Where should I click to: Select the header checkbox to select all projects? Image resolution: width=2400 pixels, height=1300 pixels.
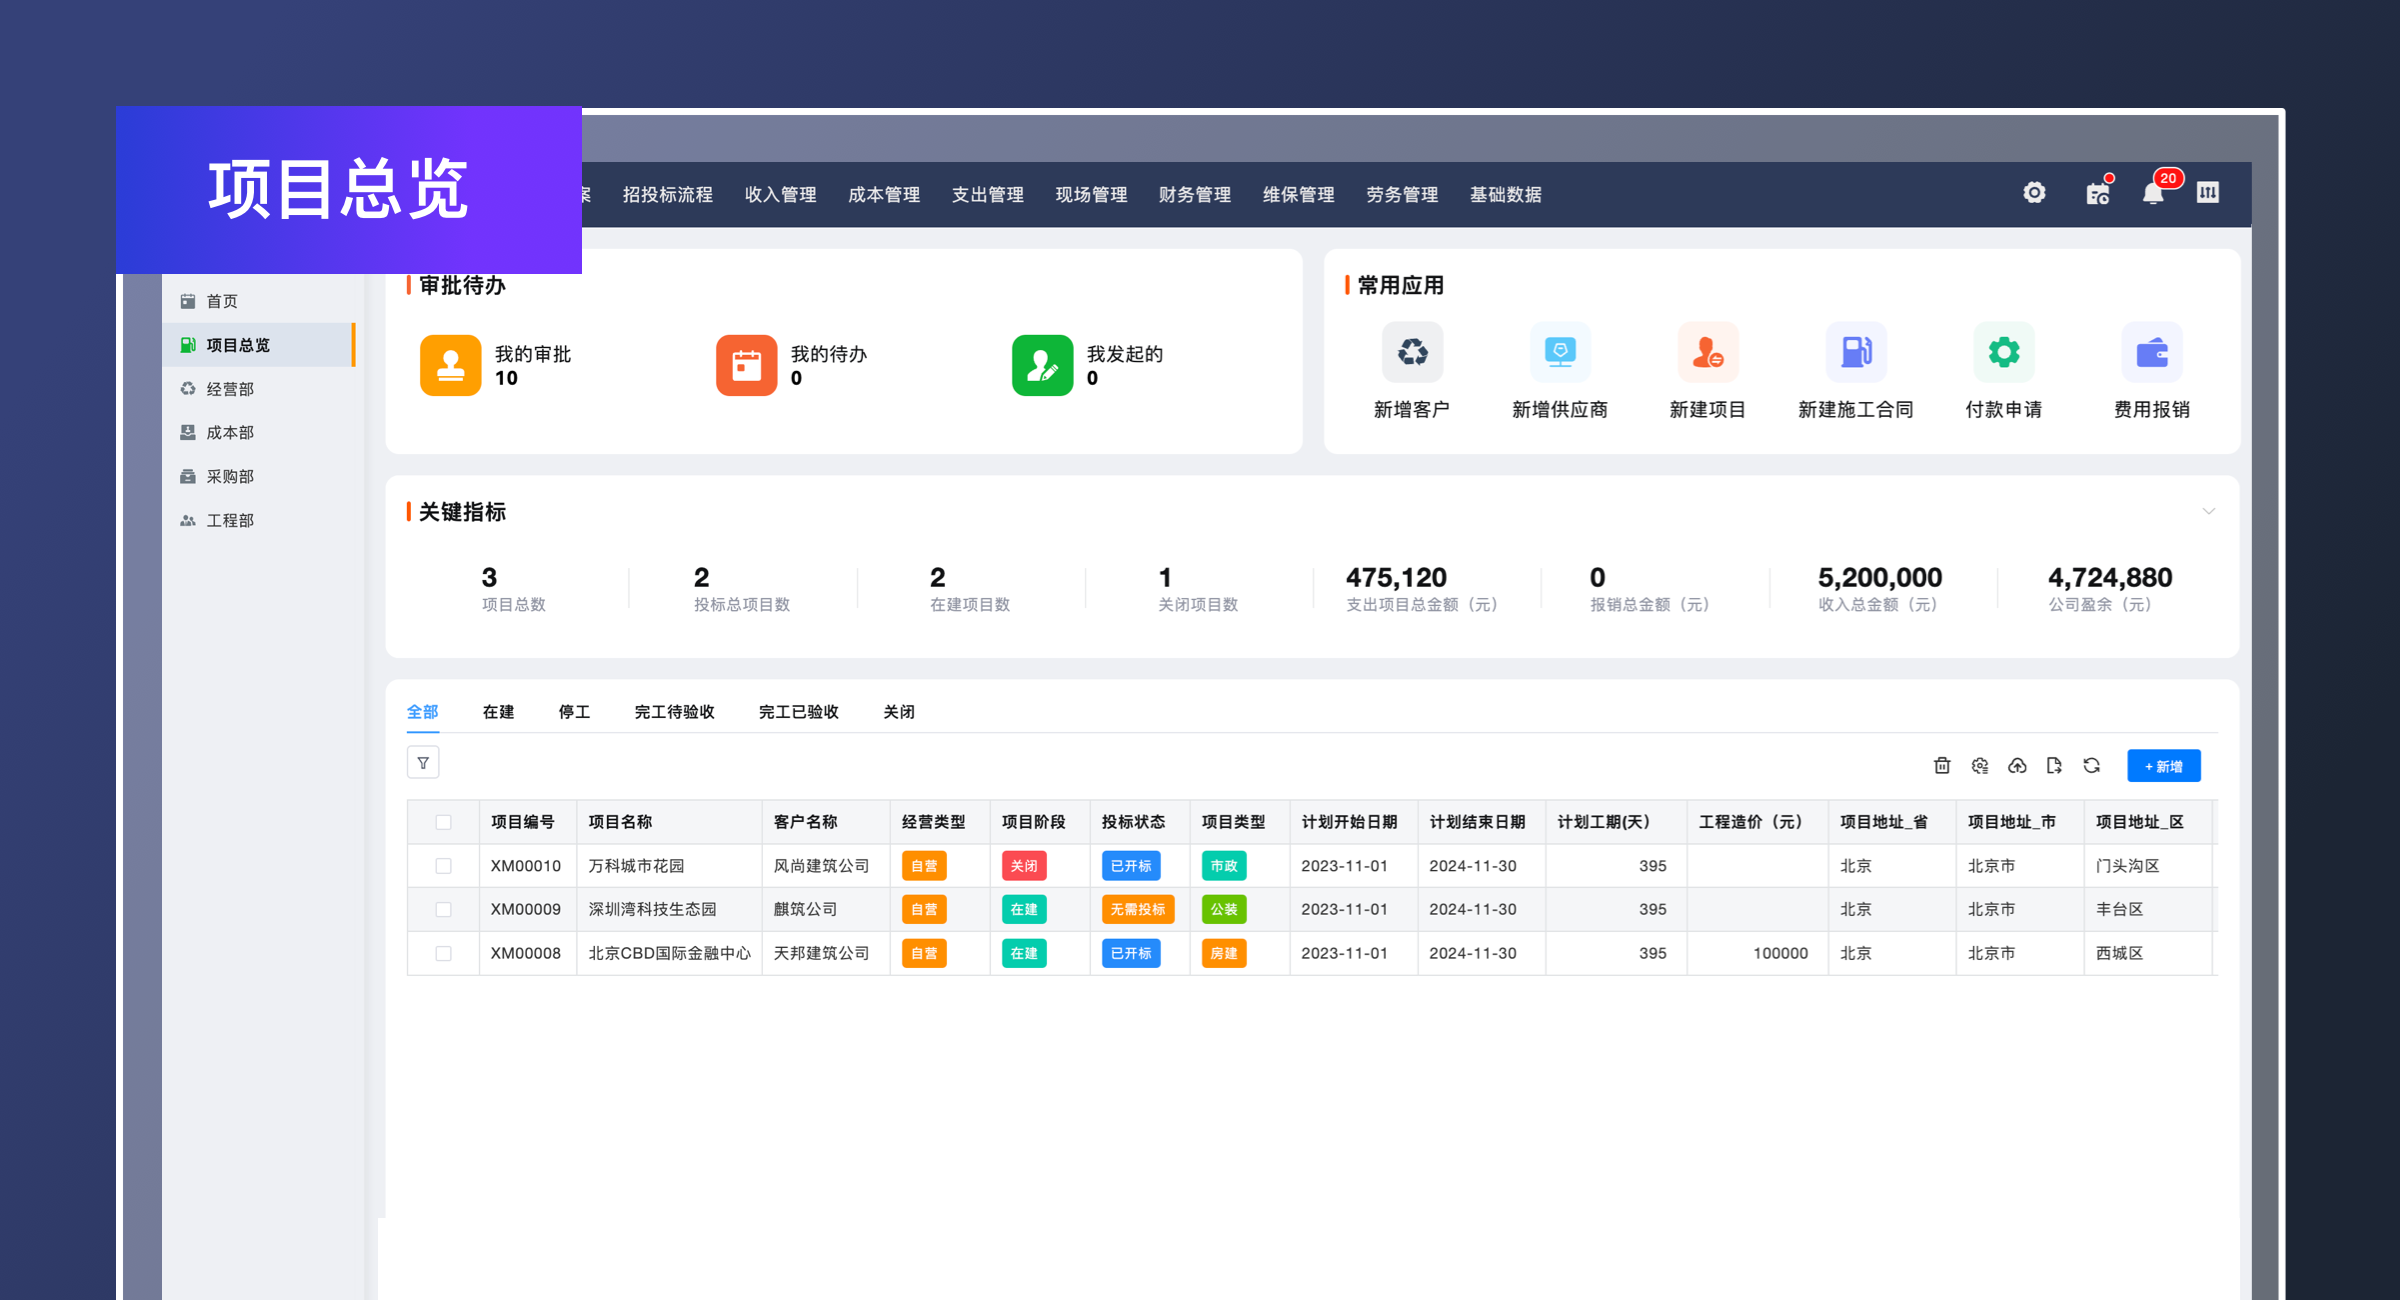(444, 821)
